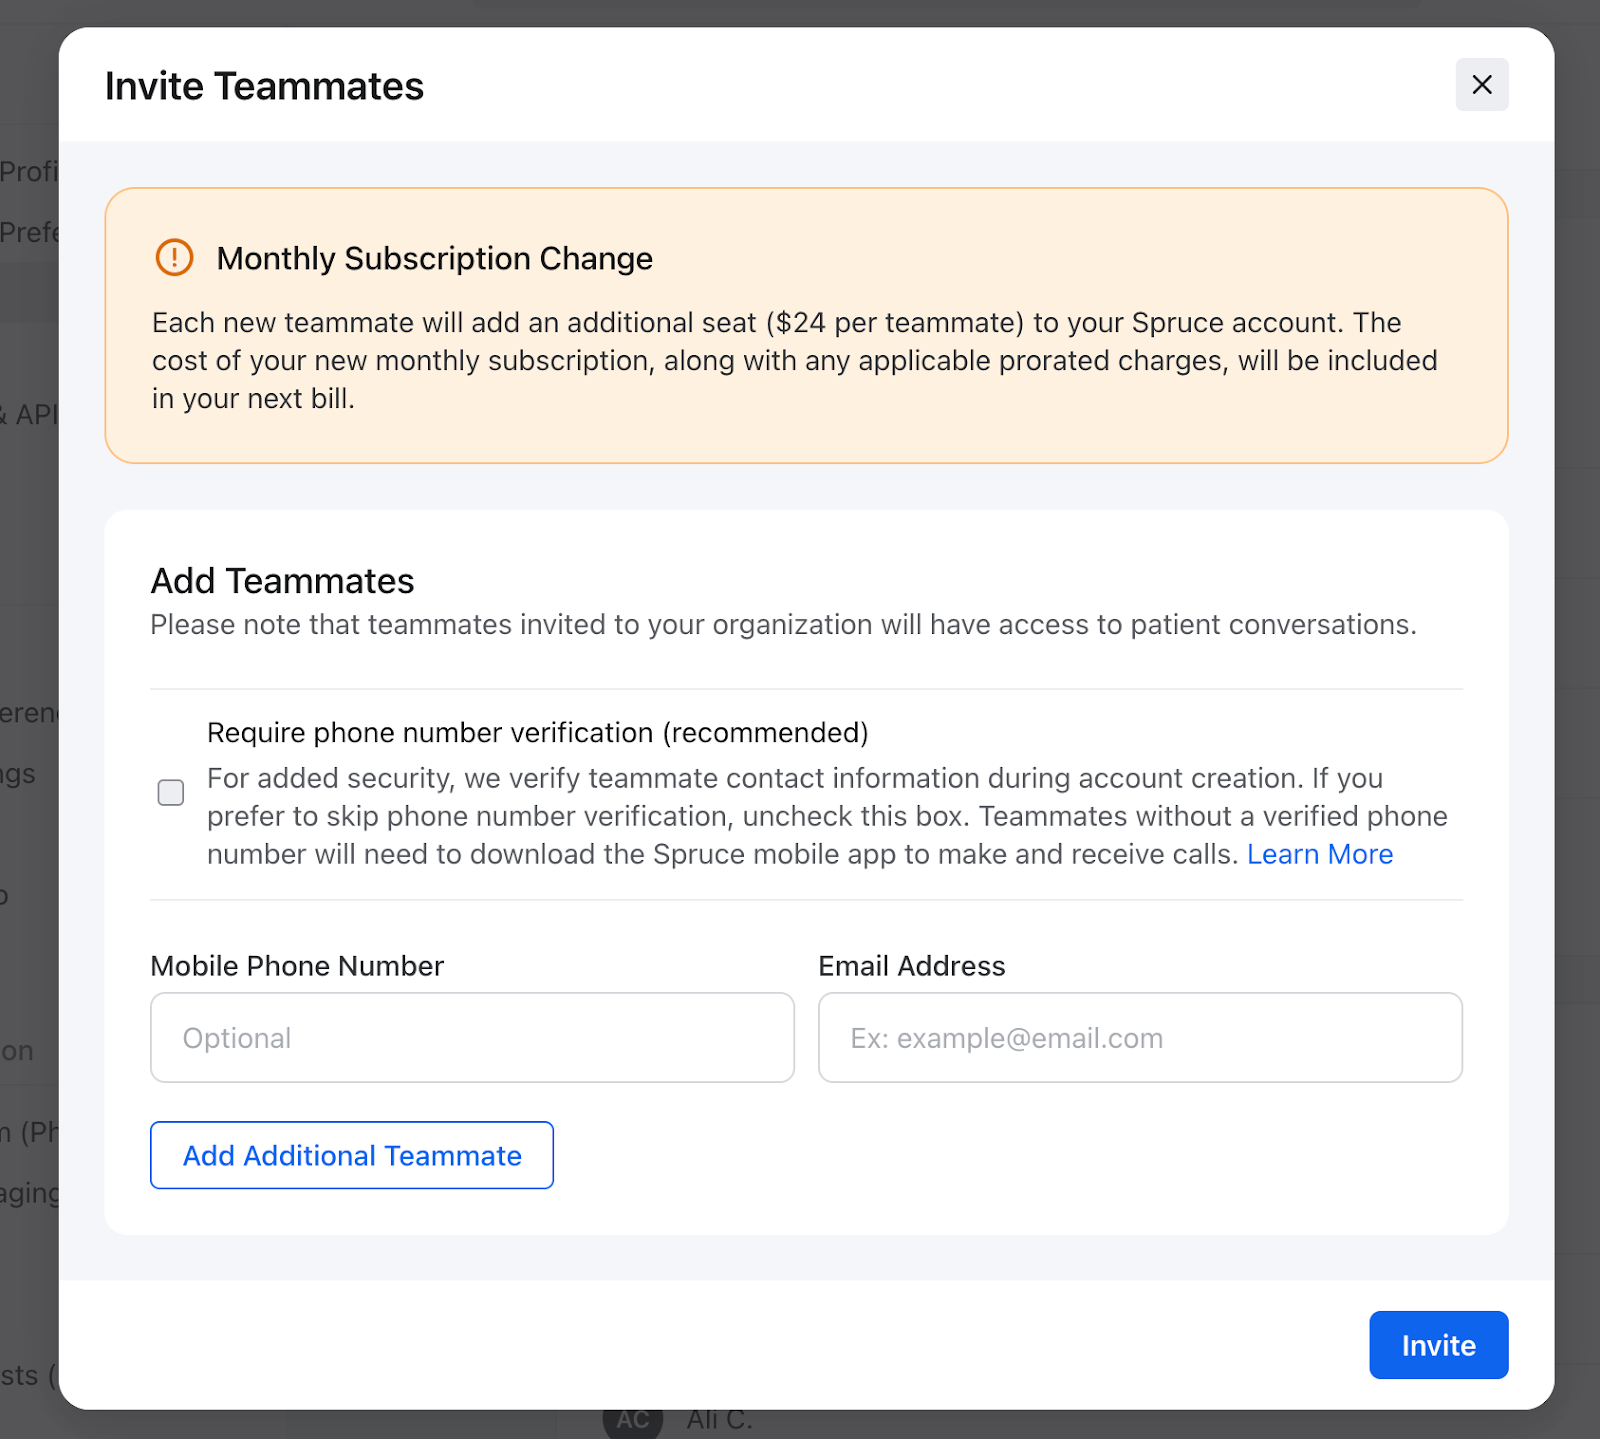Viewport: 1600px width, 1439px height.
Task: Click the Add Additional Teammate button
Action: (x=352, y=1155)
